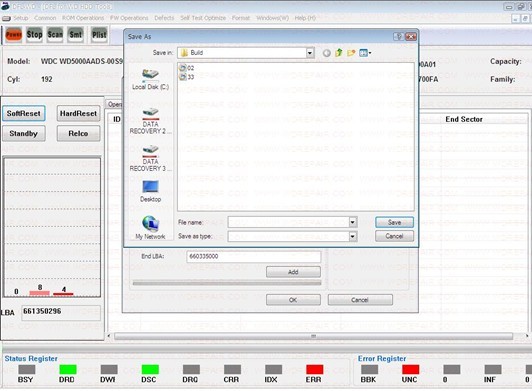Screen dimensions: 532x391
Task: Expand the Save in folder dropdown
Action: 309,53
